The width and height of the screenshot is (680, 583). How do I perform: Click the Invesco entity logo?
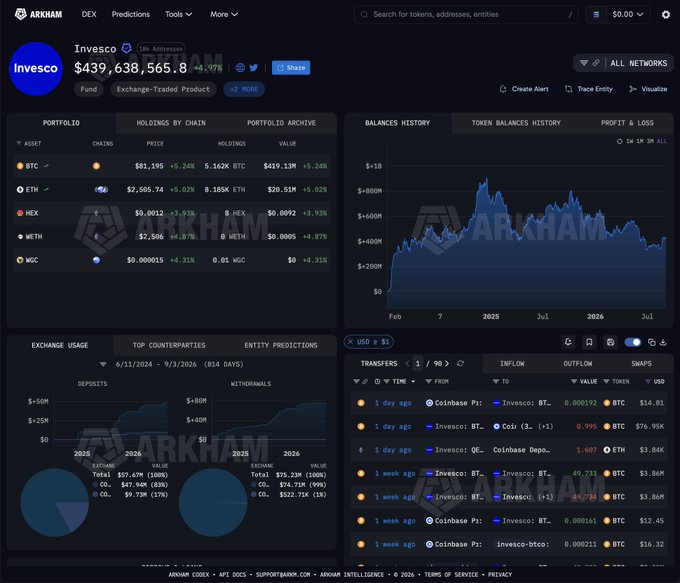coord(36,69)
